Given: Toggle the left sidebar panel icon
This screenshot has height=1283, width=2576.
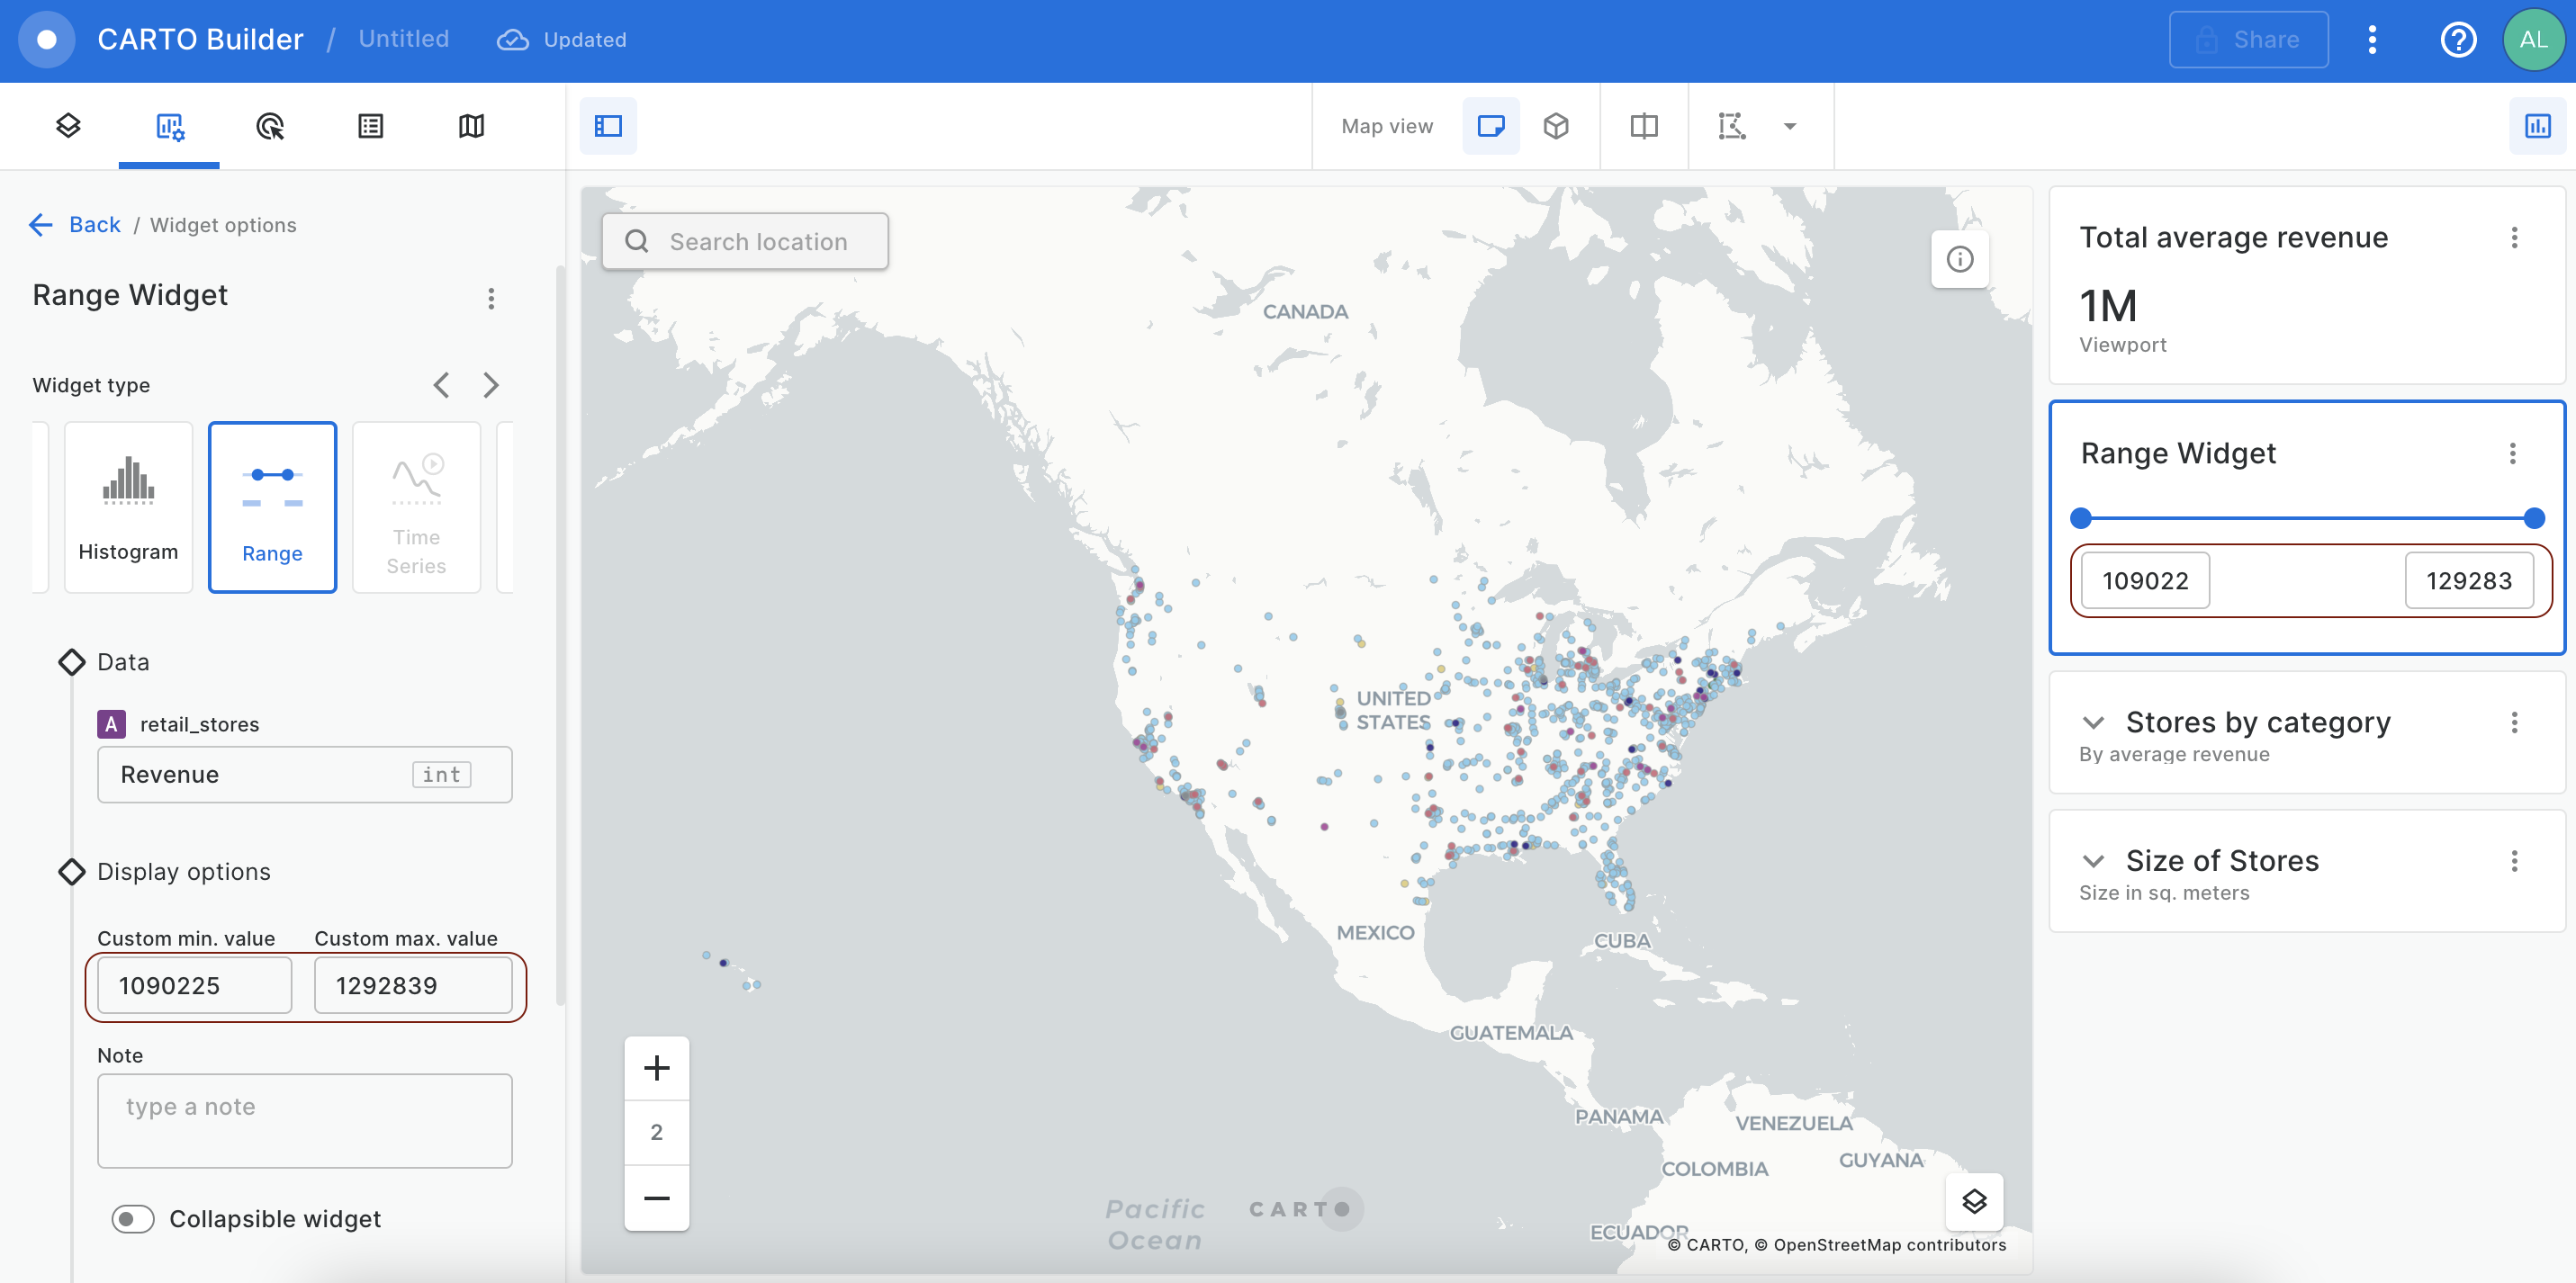Looking at the screenshot, I should pos(608,126).
